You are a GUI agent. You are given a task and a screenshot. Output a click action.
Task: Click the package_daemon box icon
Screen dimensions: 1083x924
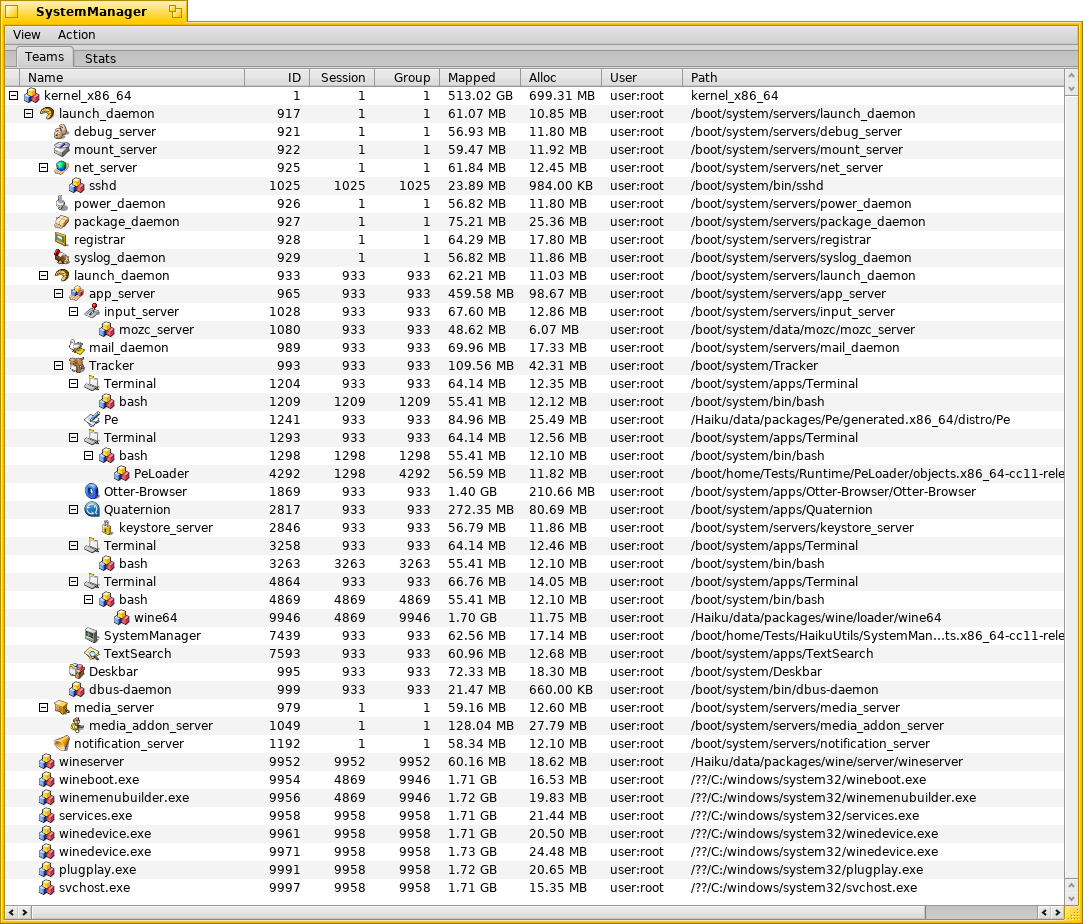tap(61, 222)
